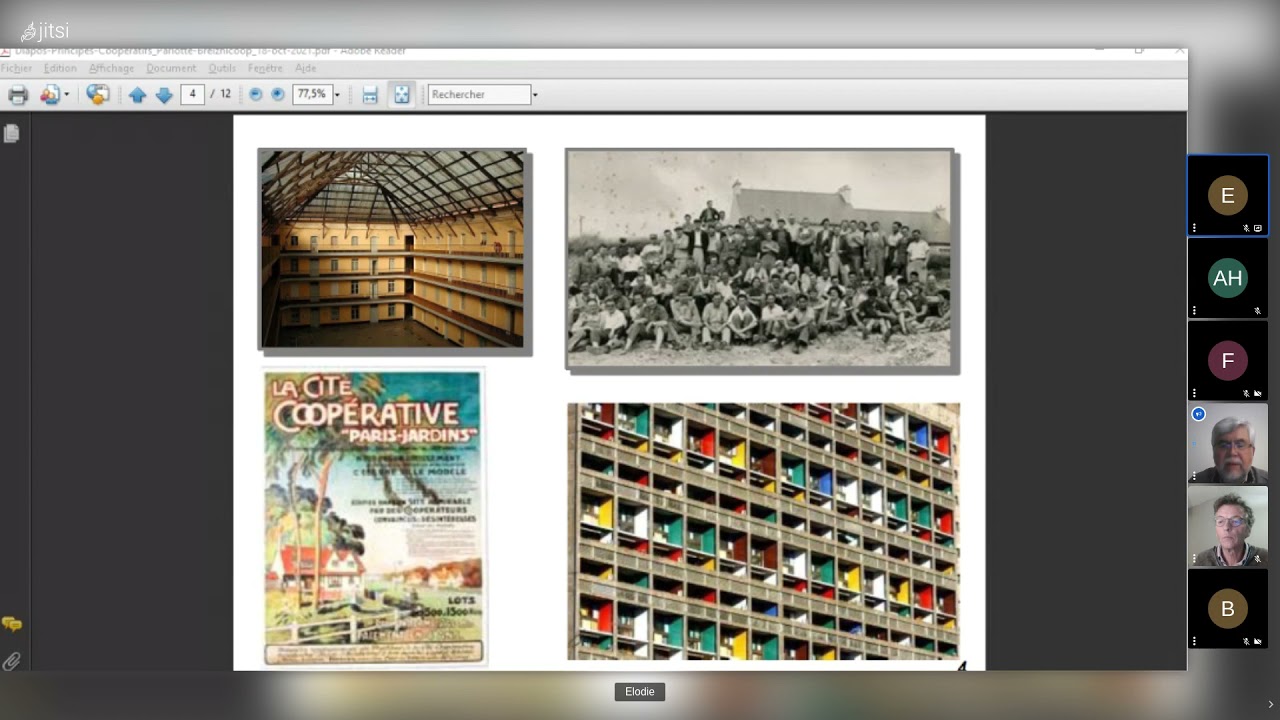The image size is (1280, 720).
Task: Open three-dots menu on tile E
Action: 1194,228
